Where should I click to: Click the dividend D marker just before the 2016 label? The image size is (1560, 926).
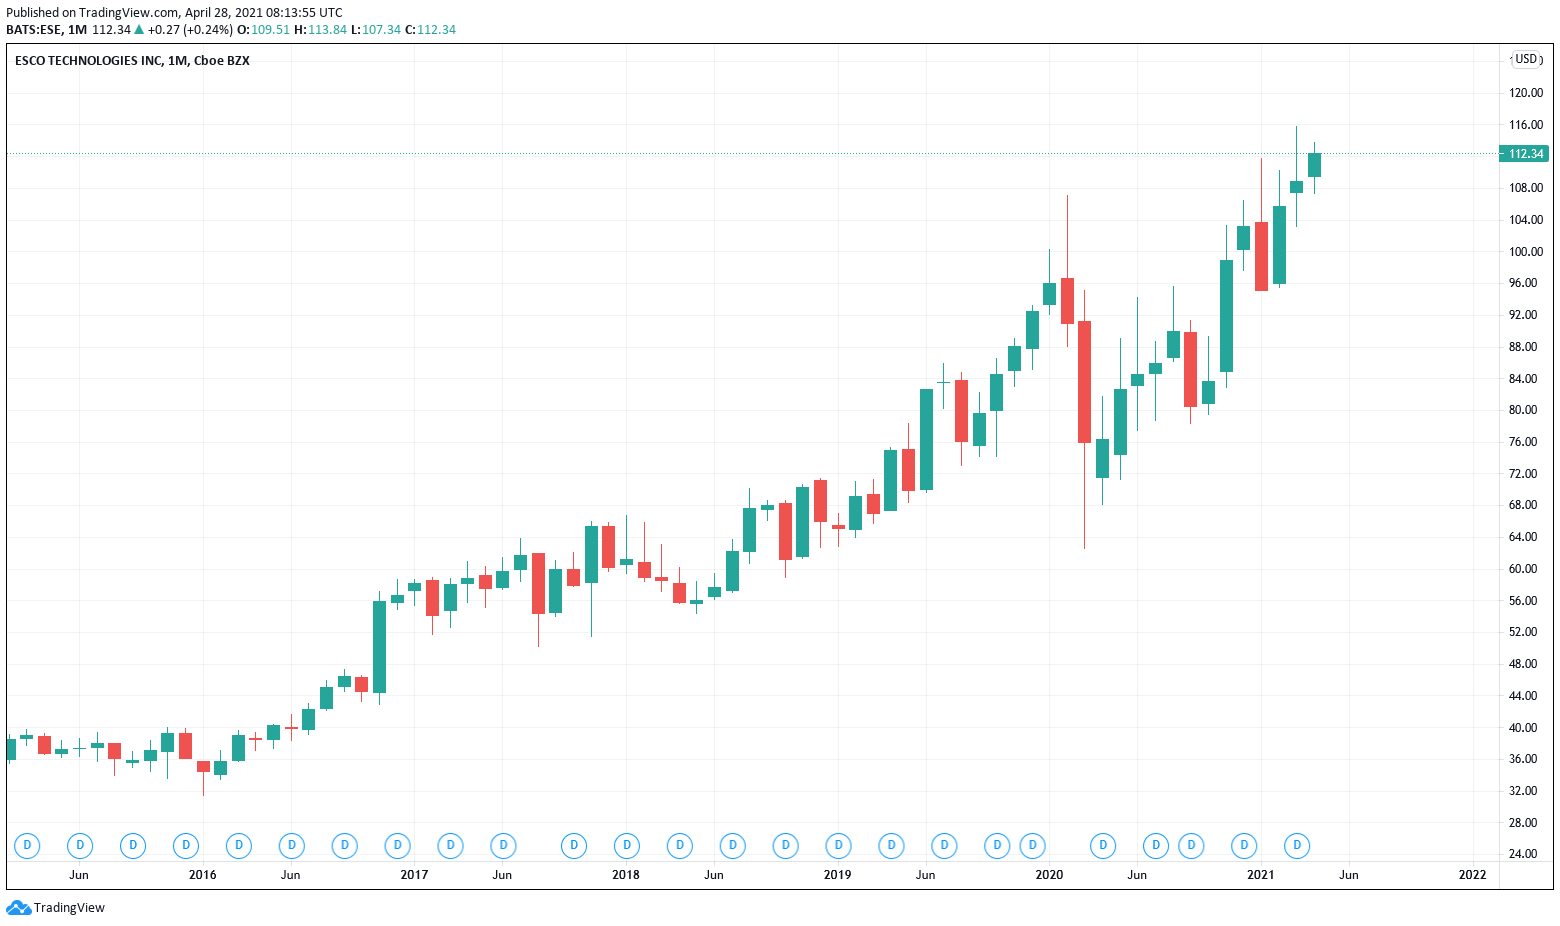click(x=186, y=846)
